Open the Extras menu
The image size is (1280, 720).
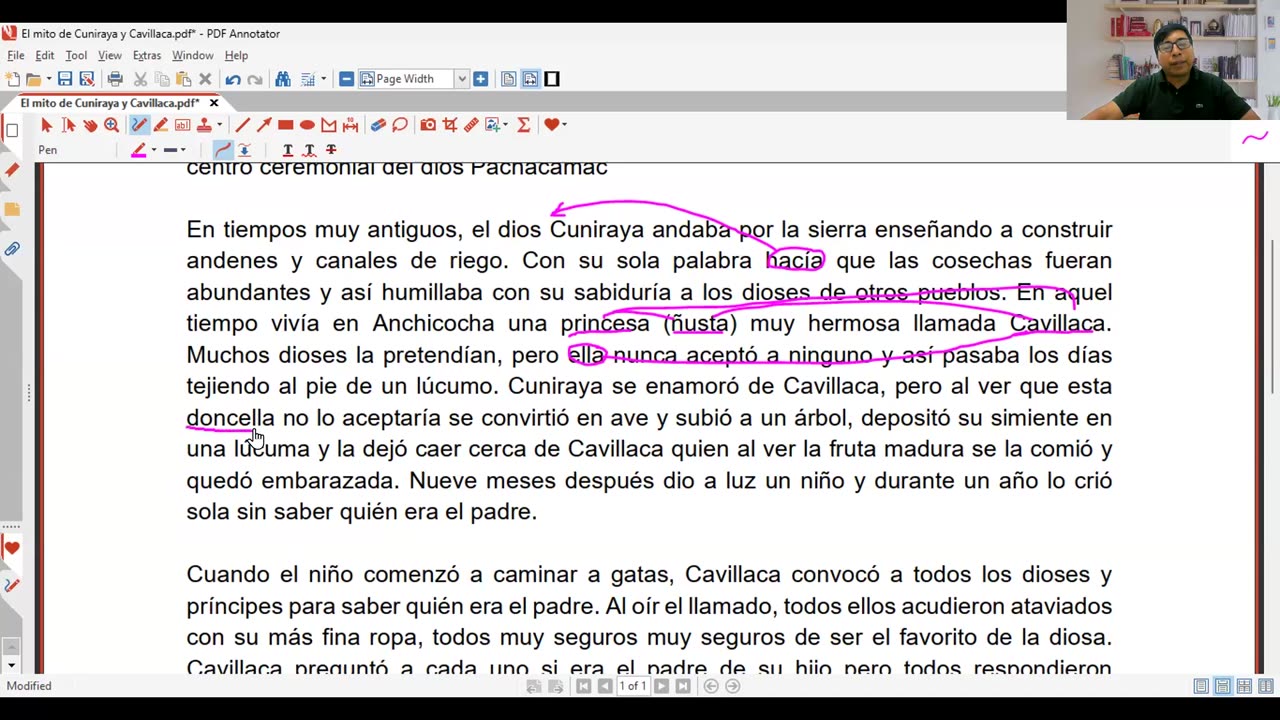point(147,55)
